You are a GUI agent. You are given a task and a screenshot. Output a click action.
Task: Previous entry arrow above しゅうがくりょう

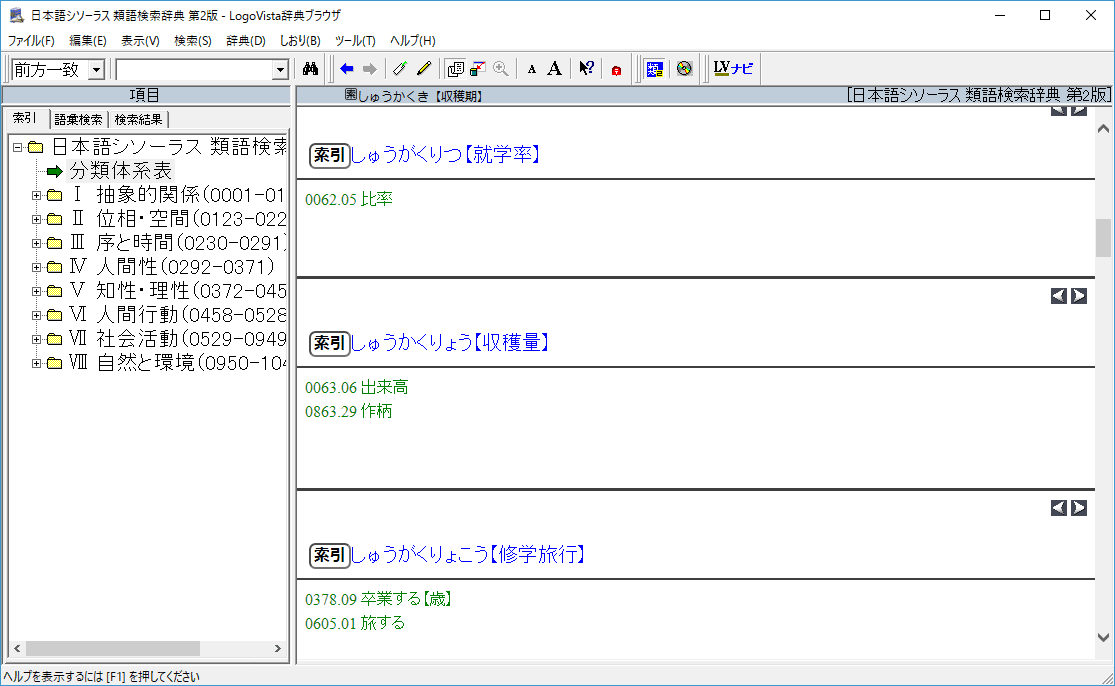1059,296
